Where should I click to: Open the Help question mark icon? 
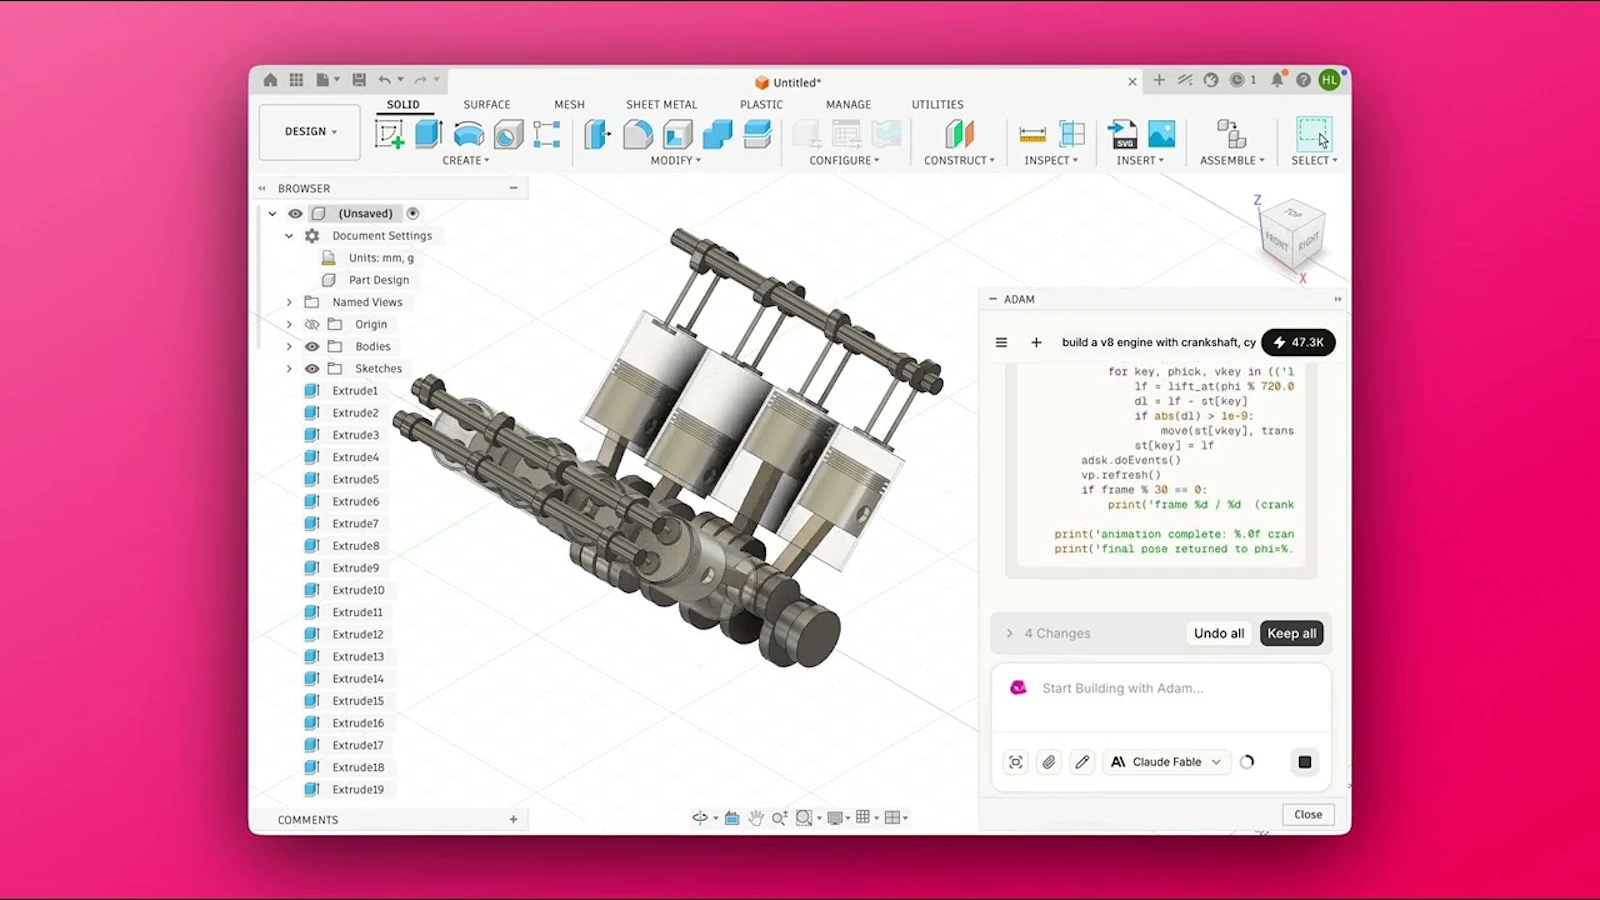coord(1303,80)
